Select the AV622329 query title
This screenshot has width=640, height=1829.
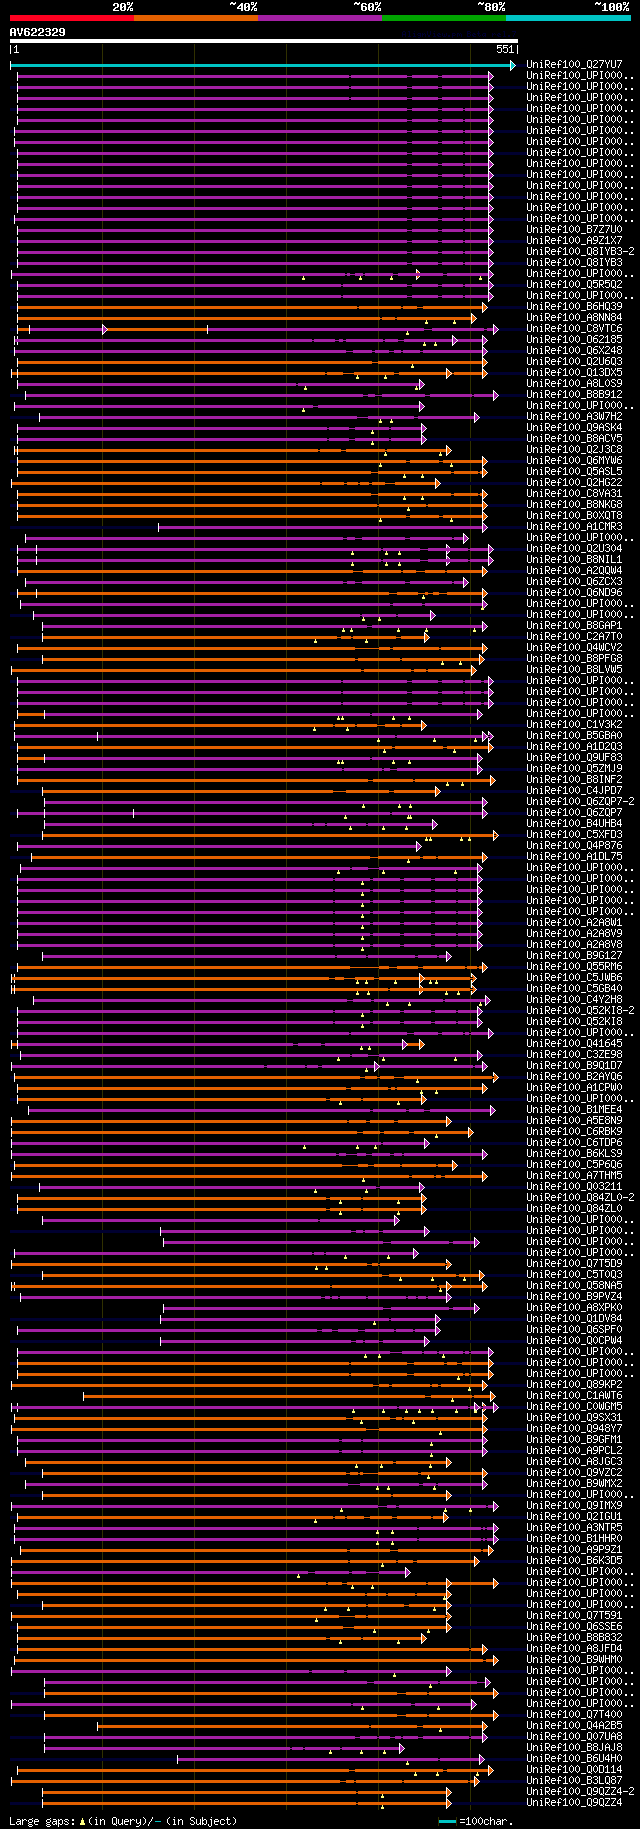point(38,32)
